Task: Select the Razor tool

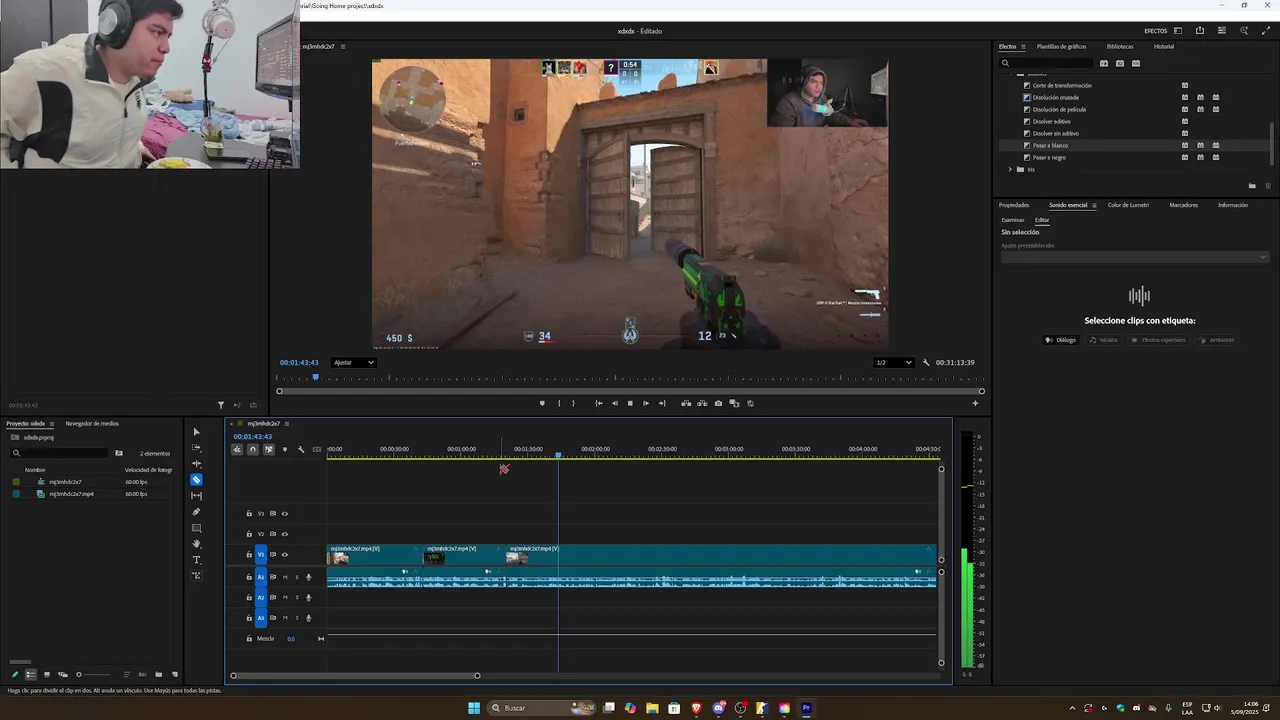Action: (196, 480)
